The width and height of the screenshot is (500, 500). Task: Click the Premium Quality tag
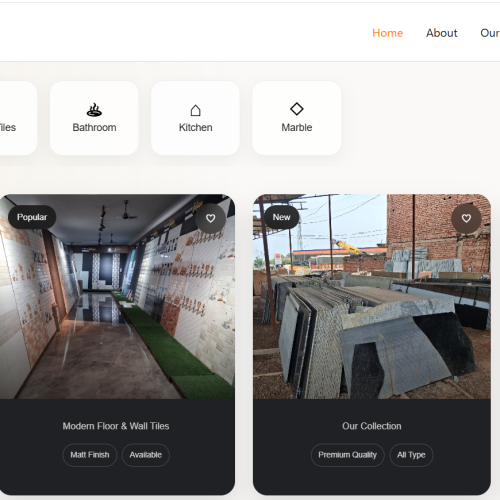click(x=347, y=455)
